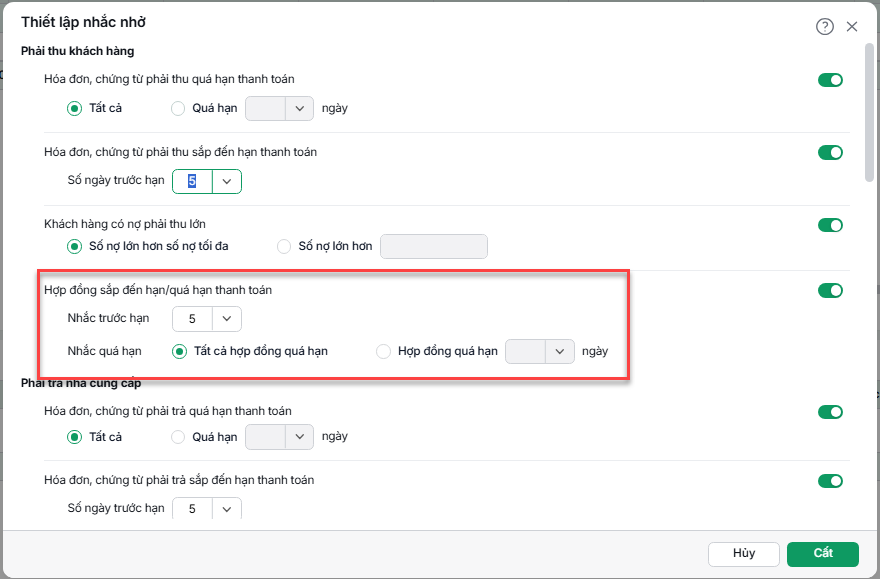Click the Nhắc quá hạn label
The width and height of the screenshot is (880, 579).
click(104, 351)
